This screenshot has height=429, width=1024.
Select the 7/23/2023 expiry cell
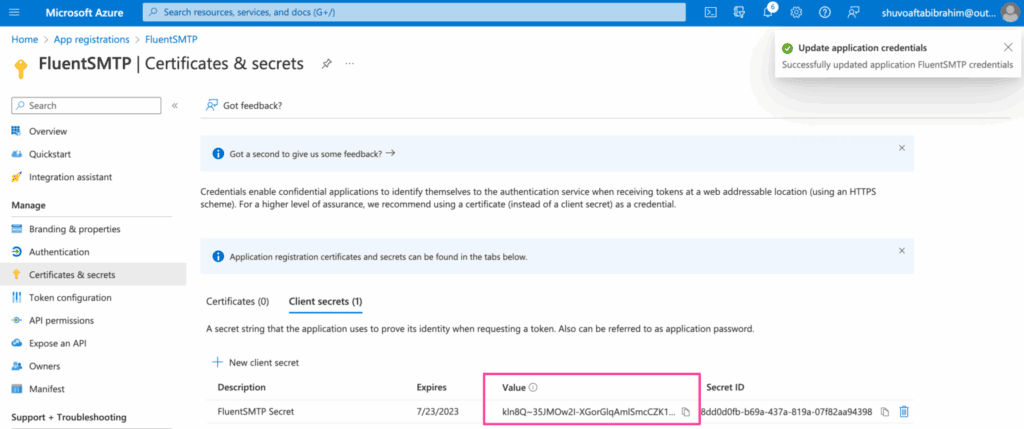coord(437,412)
